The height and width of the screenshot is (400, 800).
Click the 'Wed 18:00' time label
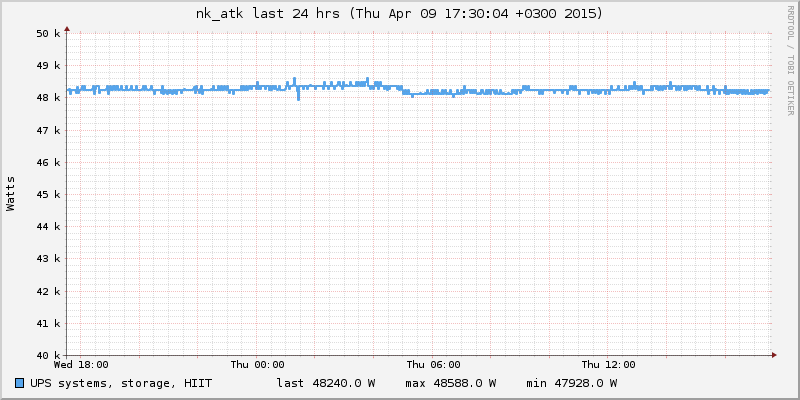[x=81, y=365]
